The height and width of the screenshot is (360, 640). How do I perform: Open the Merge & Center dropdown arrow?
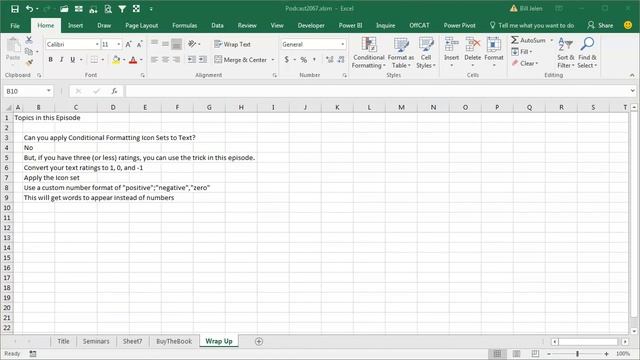pyautogui.click(x=273, y=60)
